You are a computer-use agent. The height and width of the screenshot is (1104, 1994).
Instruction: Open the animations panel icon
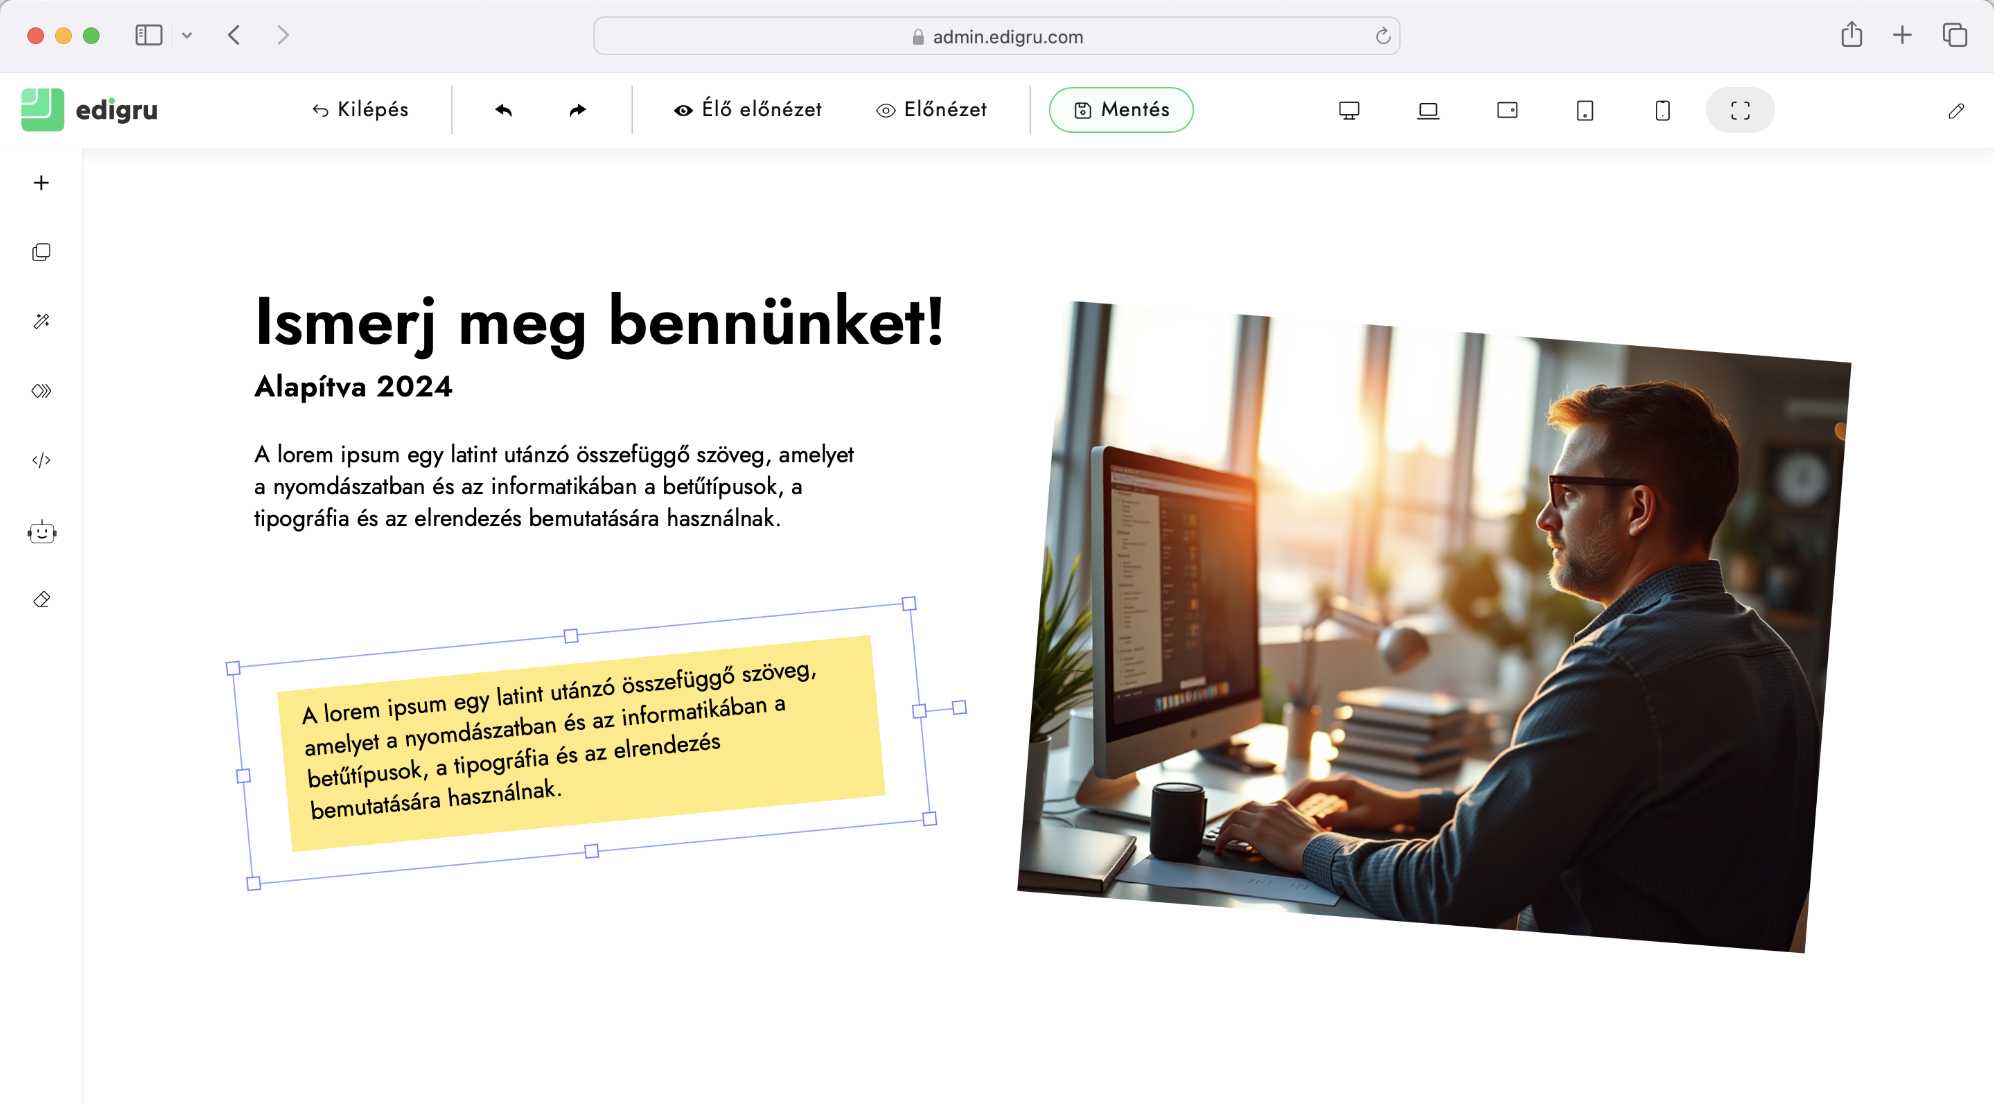(x=41, y=391)
